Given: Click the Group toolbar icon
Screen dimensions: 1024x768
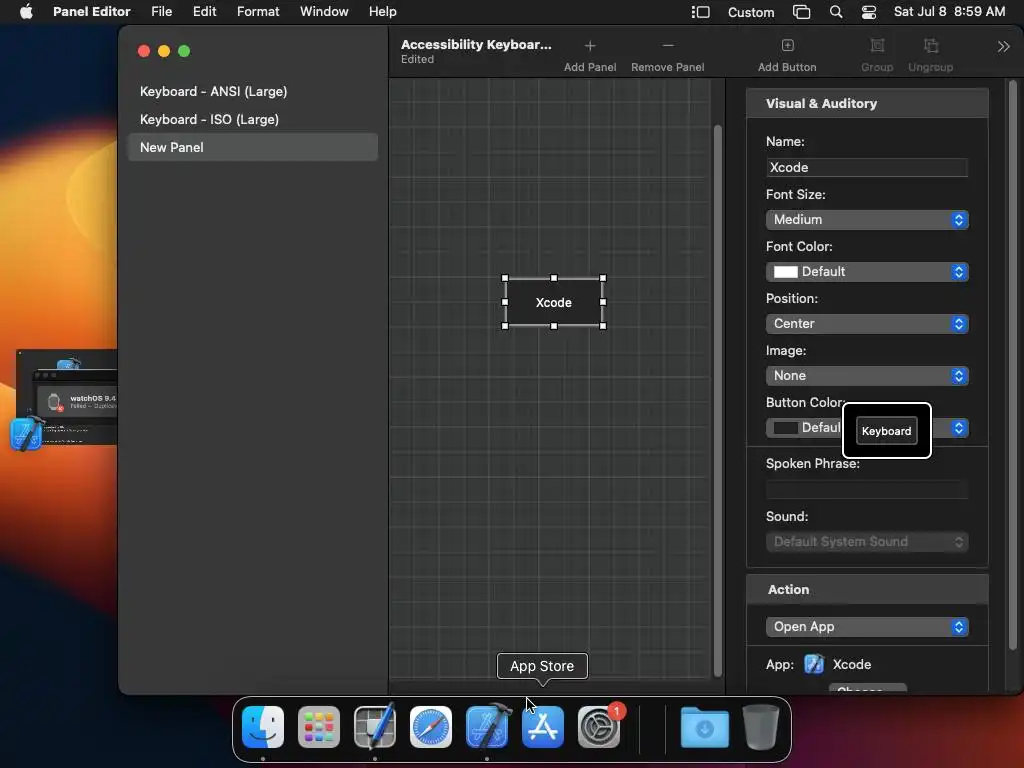Looking at the screenshot, I should click(877, 45).
